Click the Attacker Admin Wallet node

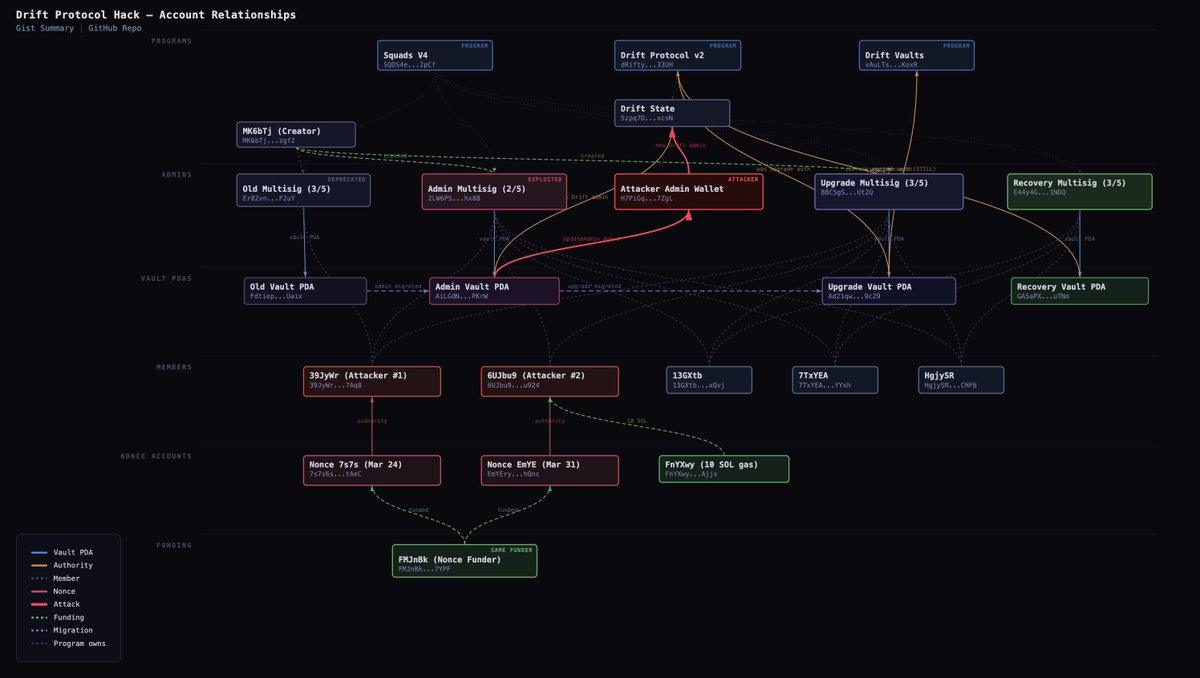(689, 191)
